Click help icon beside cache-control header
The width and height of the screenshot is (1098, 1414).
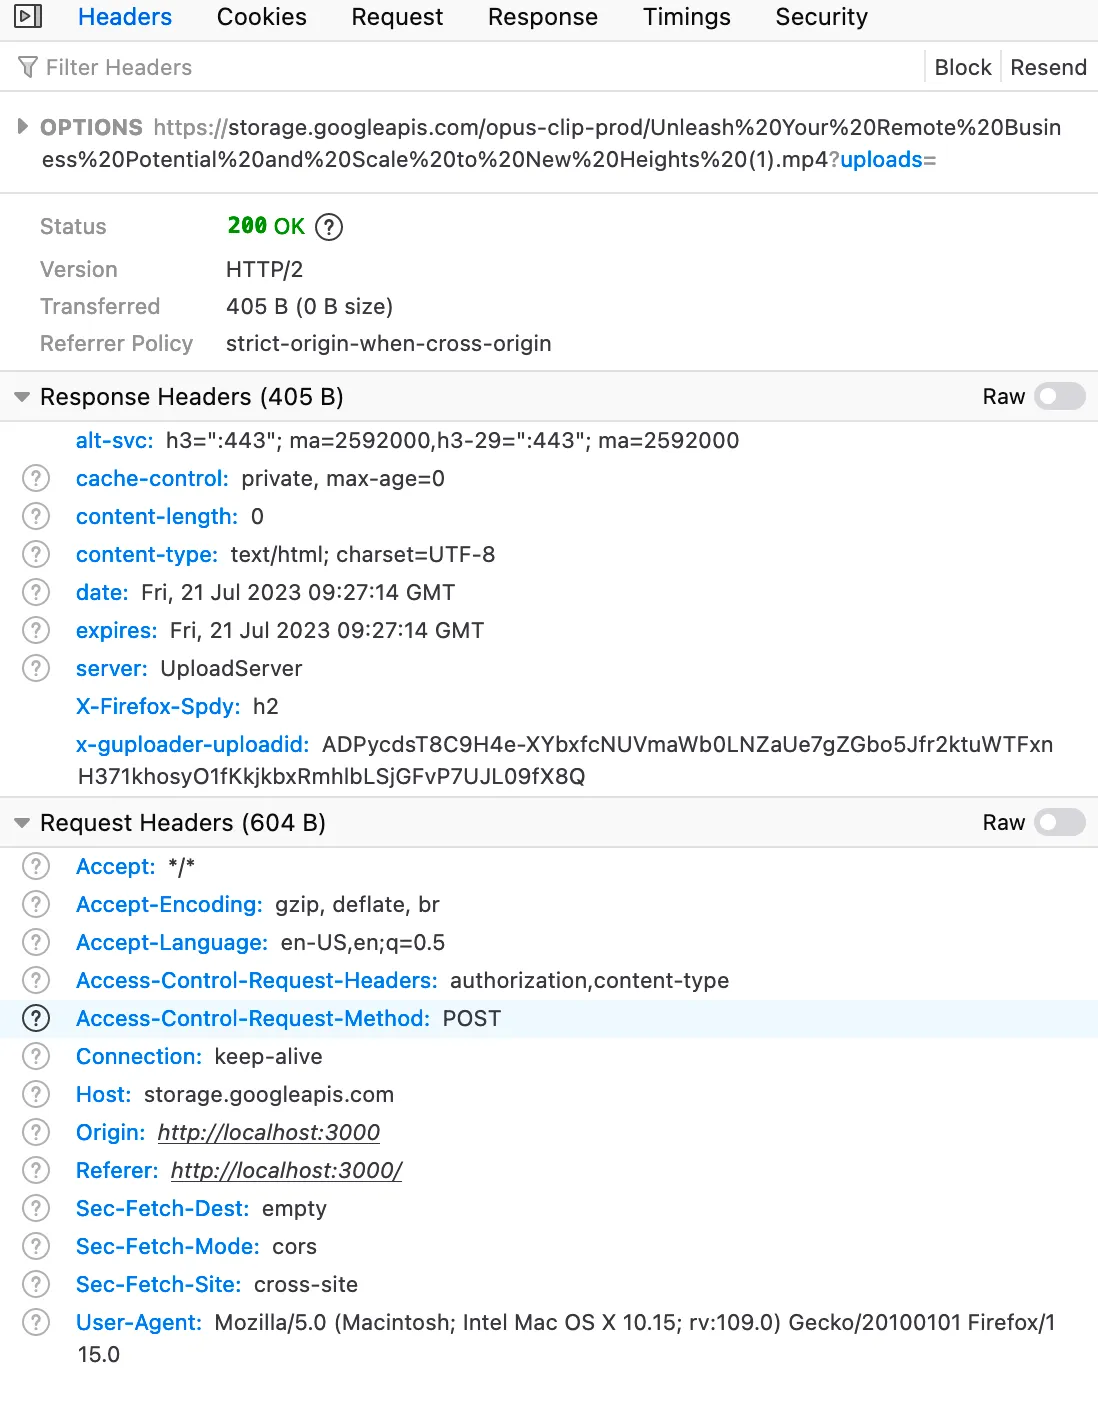(36, 479)
